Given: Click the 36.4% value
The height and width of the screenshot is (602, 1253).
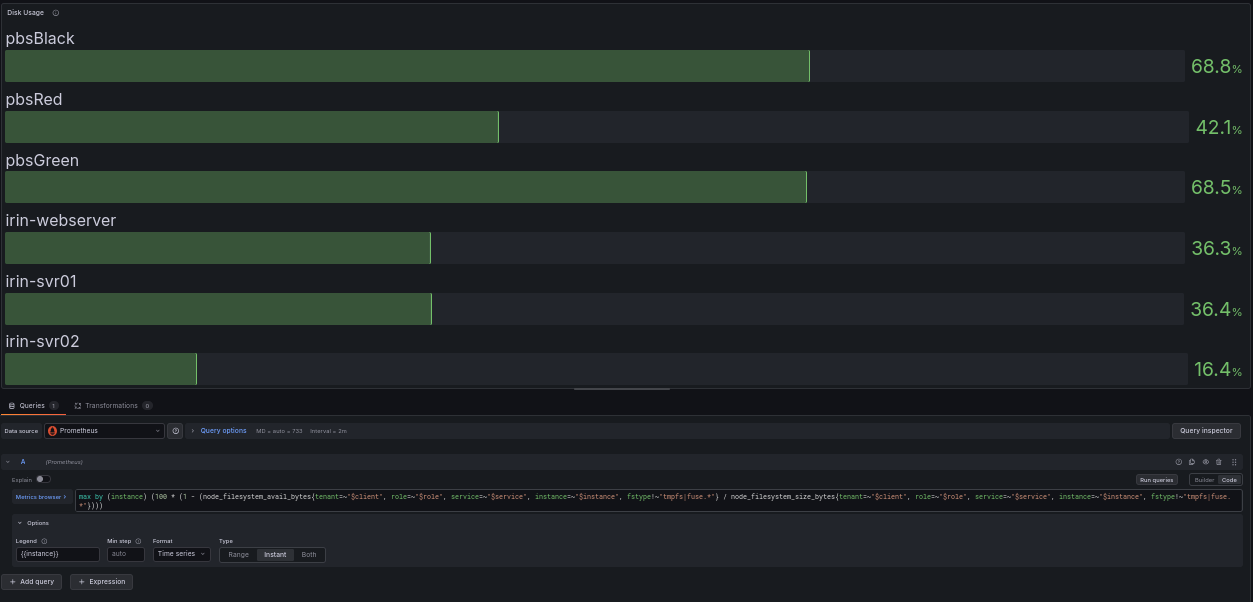Looking at the screenshot, I should [1216, 309].
